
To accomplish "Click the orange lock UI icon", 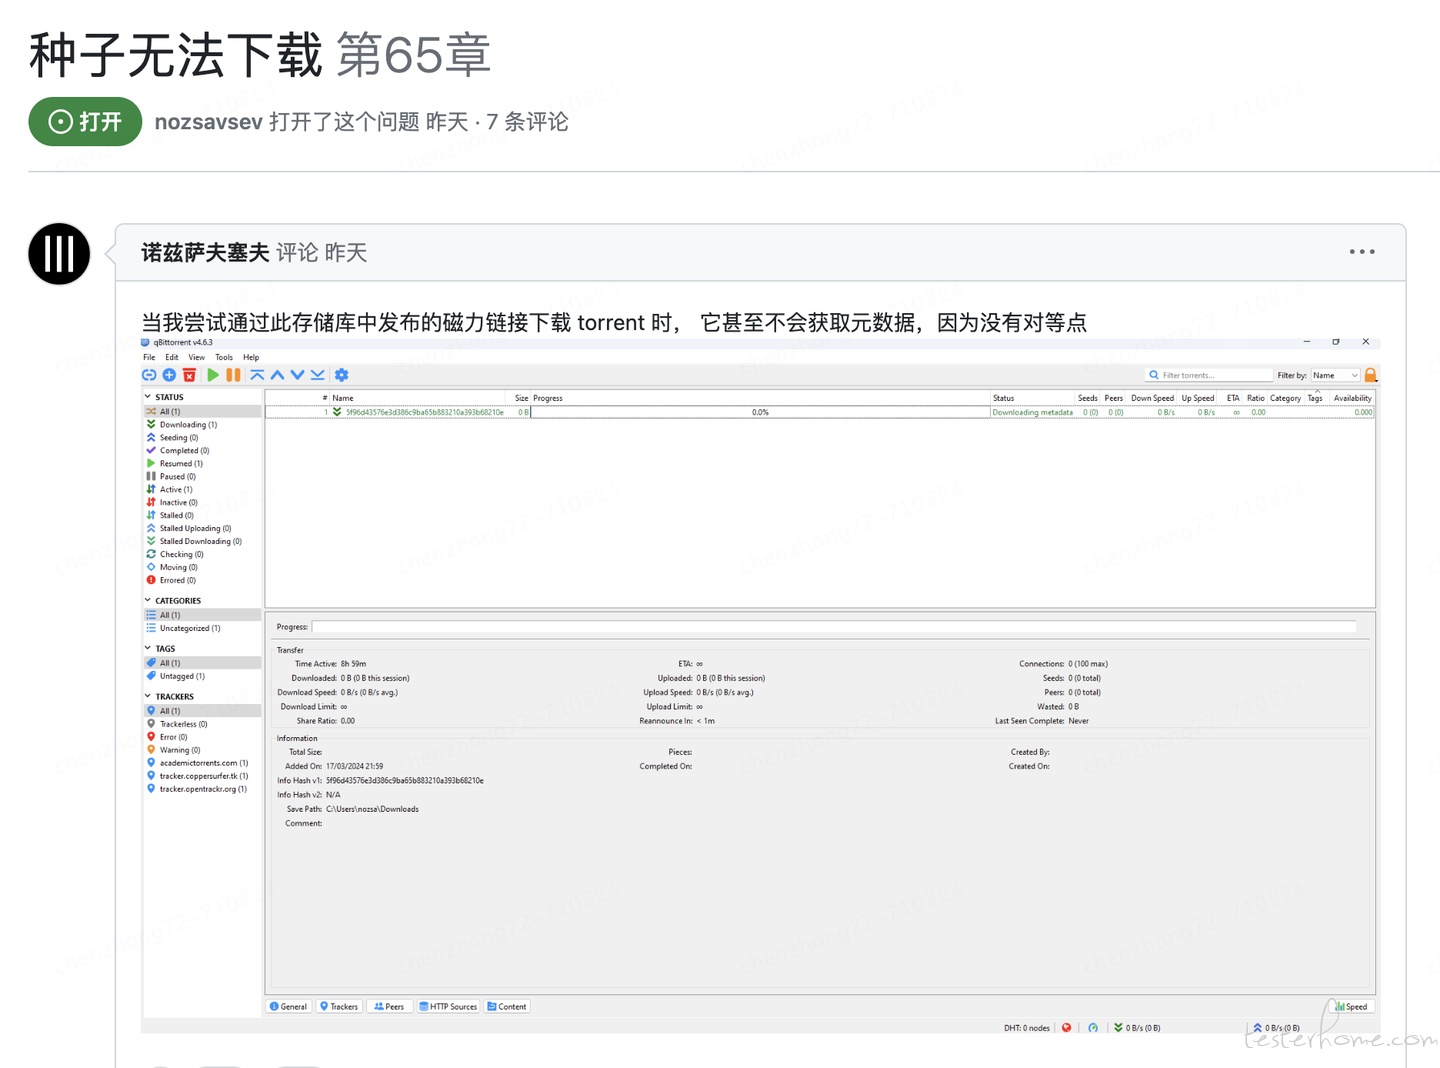I will (x=1371, y=375).
